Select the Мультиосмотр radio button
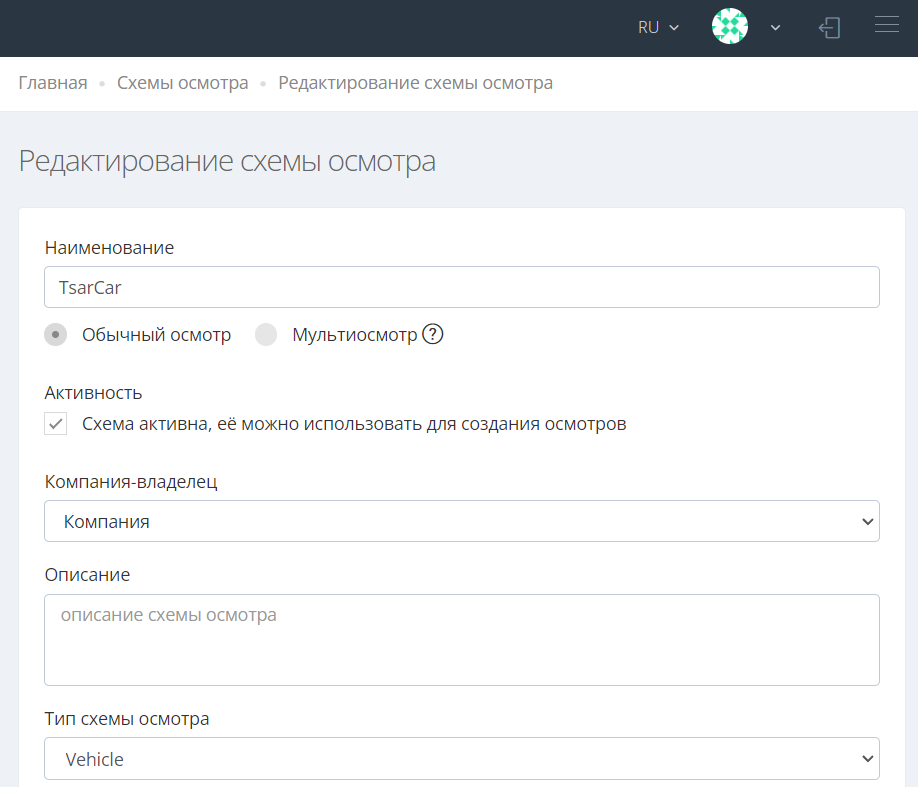The height and width of the screenshot is (787, 918). click(266, 335)
